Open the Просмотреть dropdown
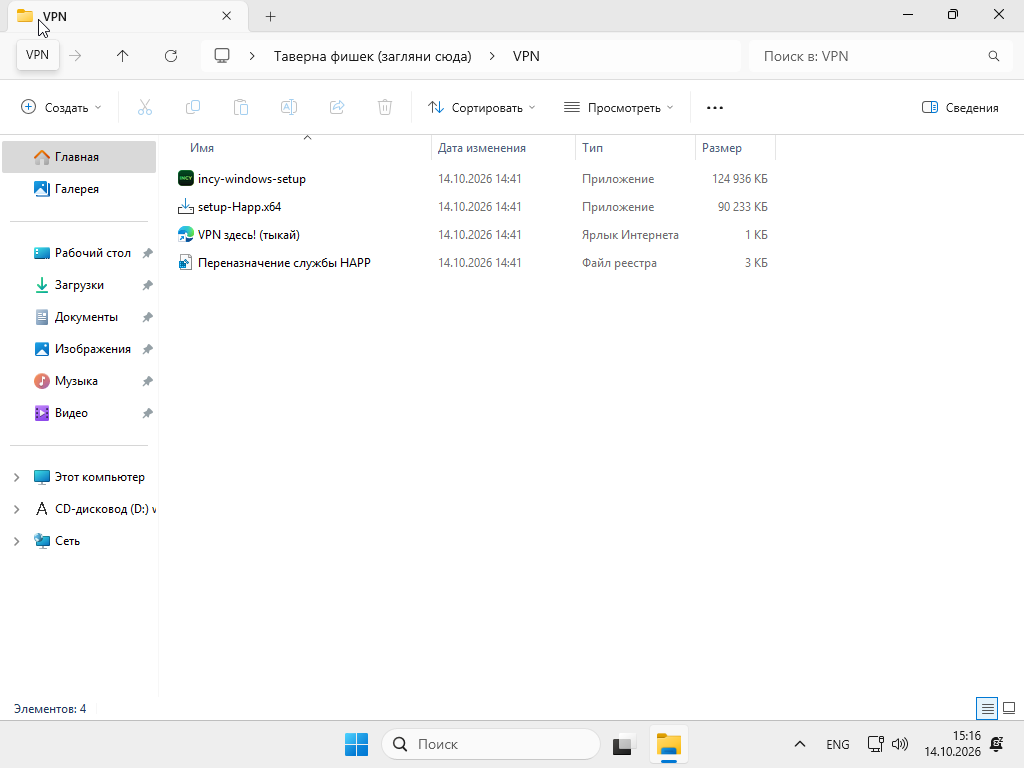 click(618, 108)
